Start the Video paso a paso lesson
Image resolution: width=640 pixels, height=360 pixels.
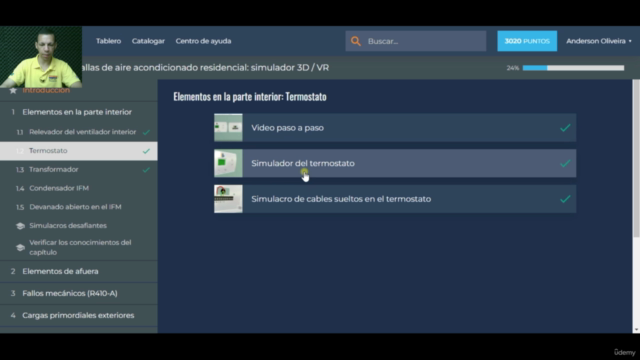(395, 128)
